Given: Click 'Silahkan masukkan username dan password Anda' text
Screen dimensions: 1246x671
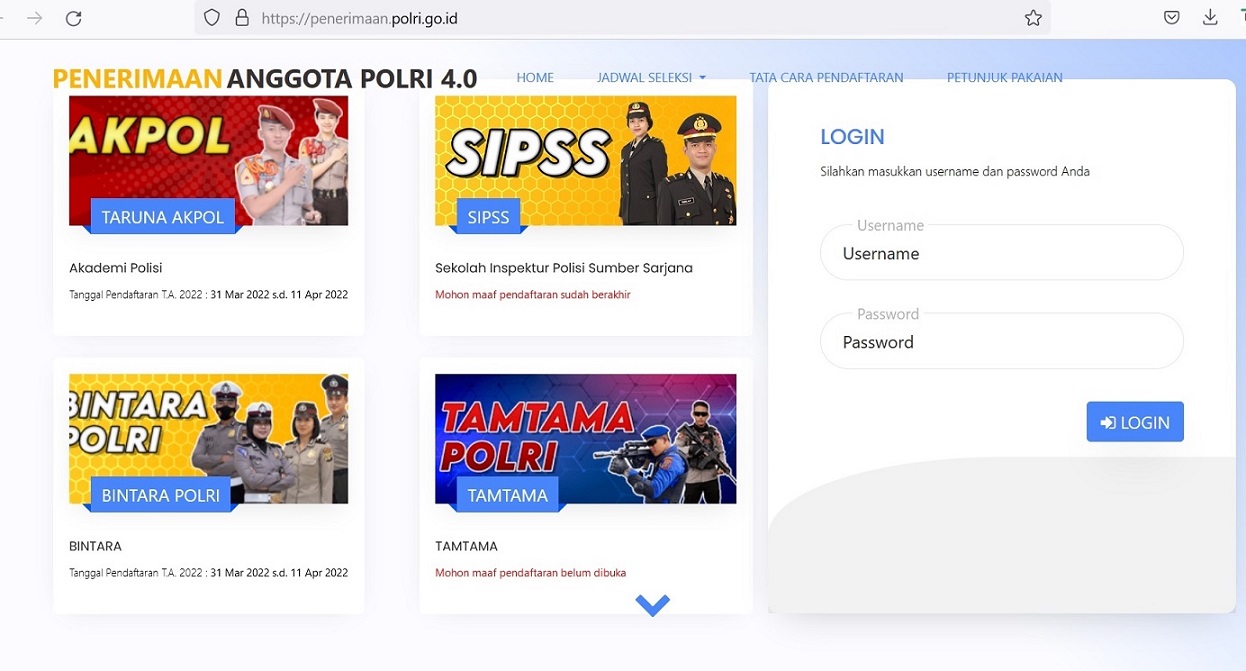Looking at the screenshot, I should pyautogui.click(x=955, y=172).
